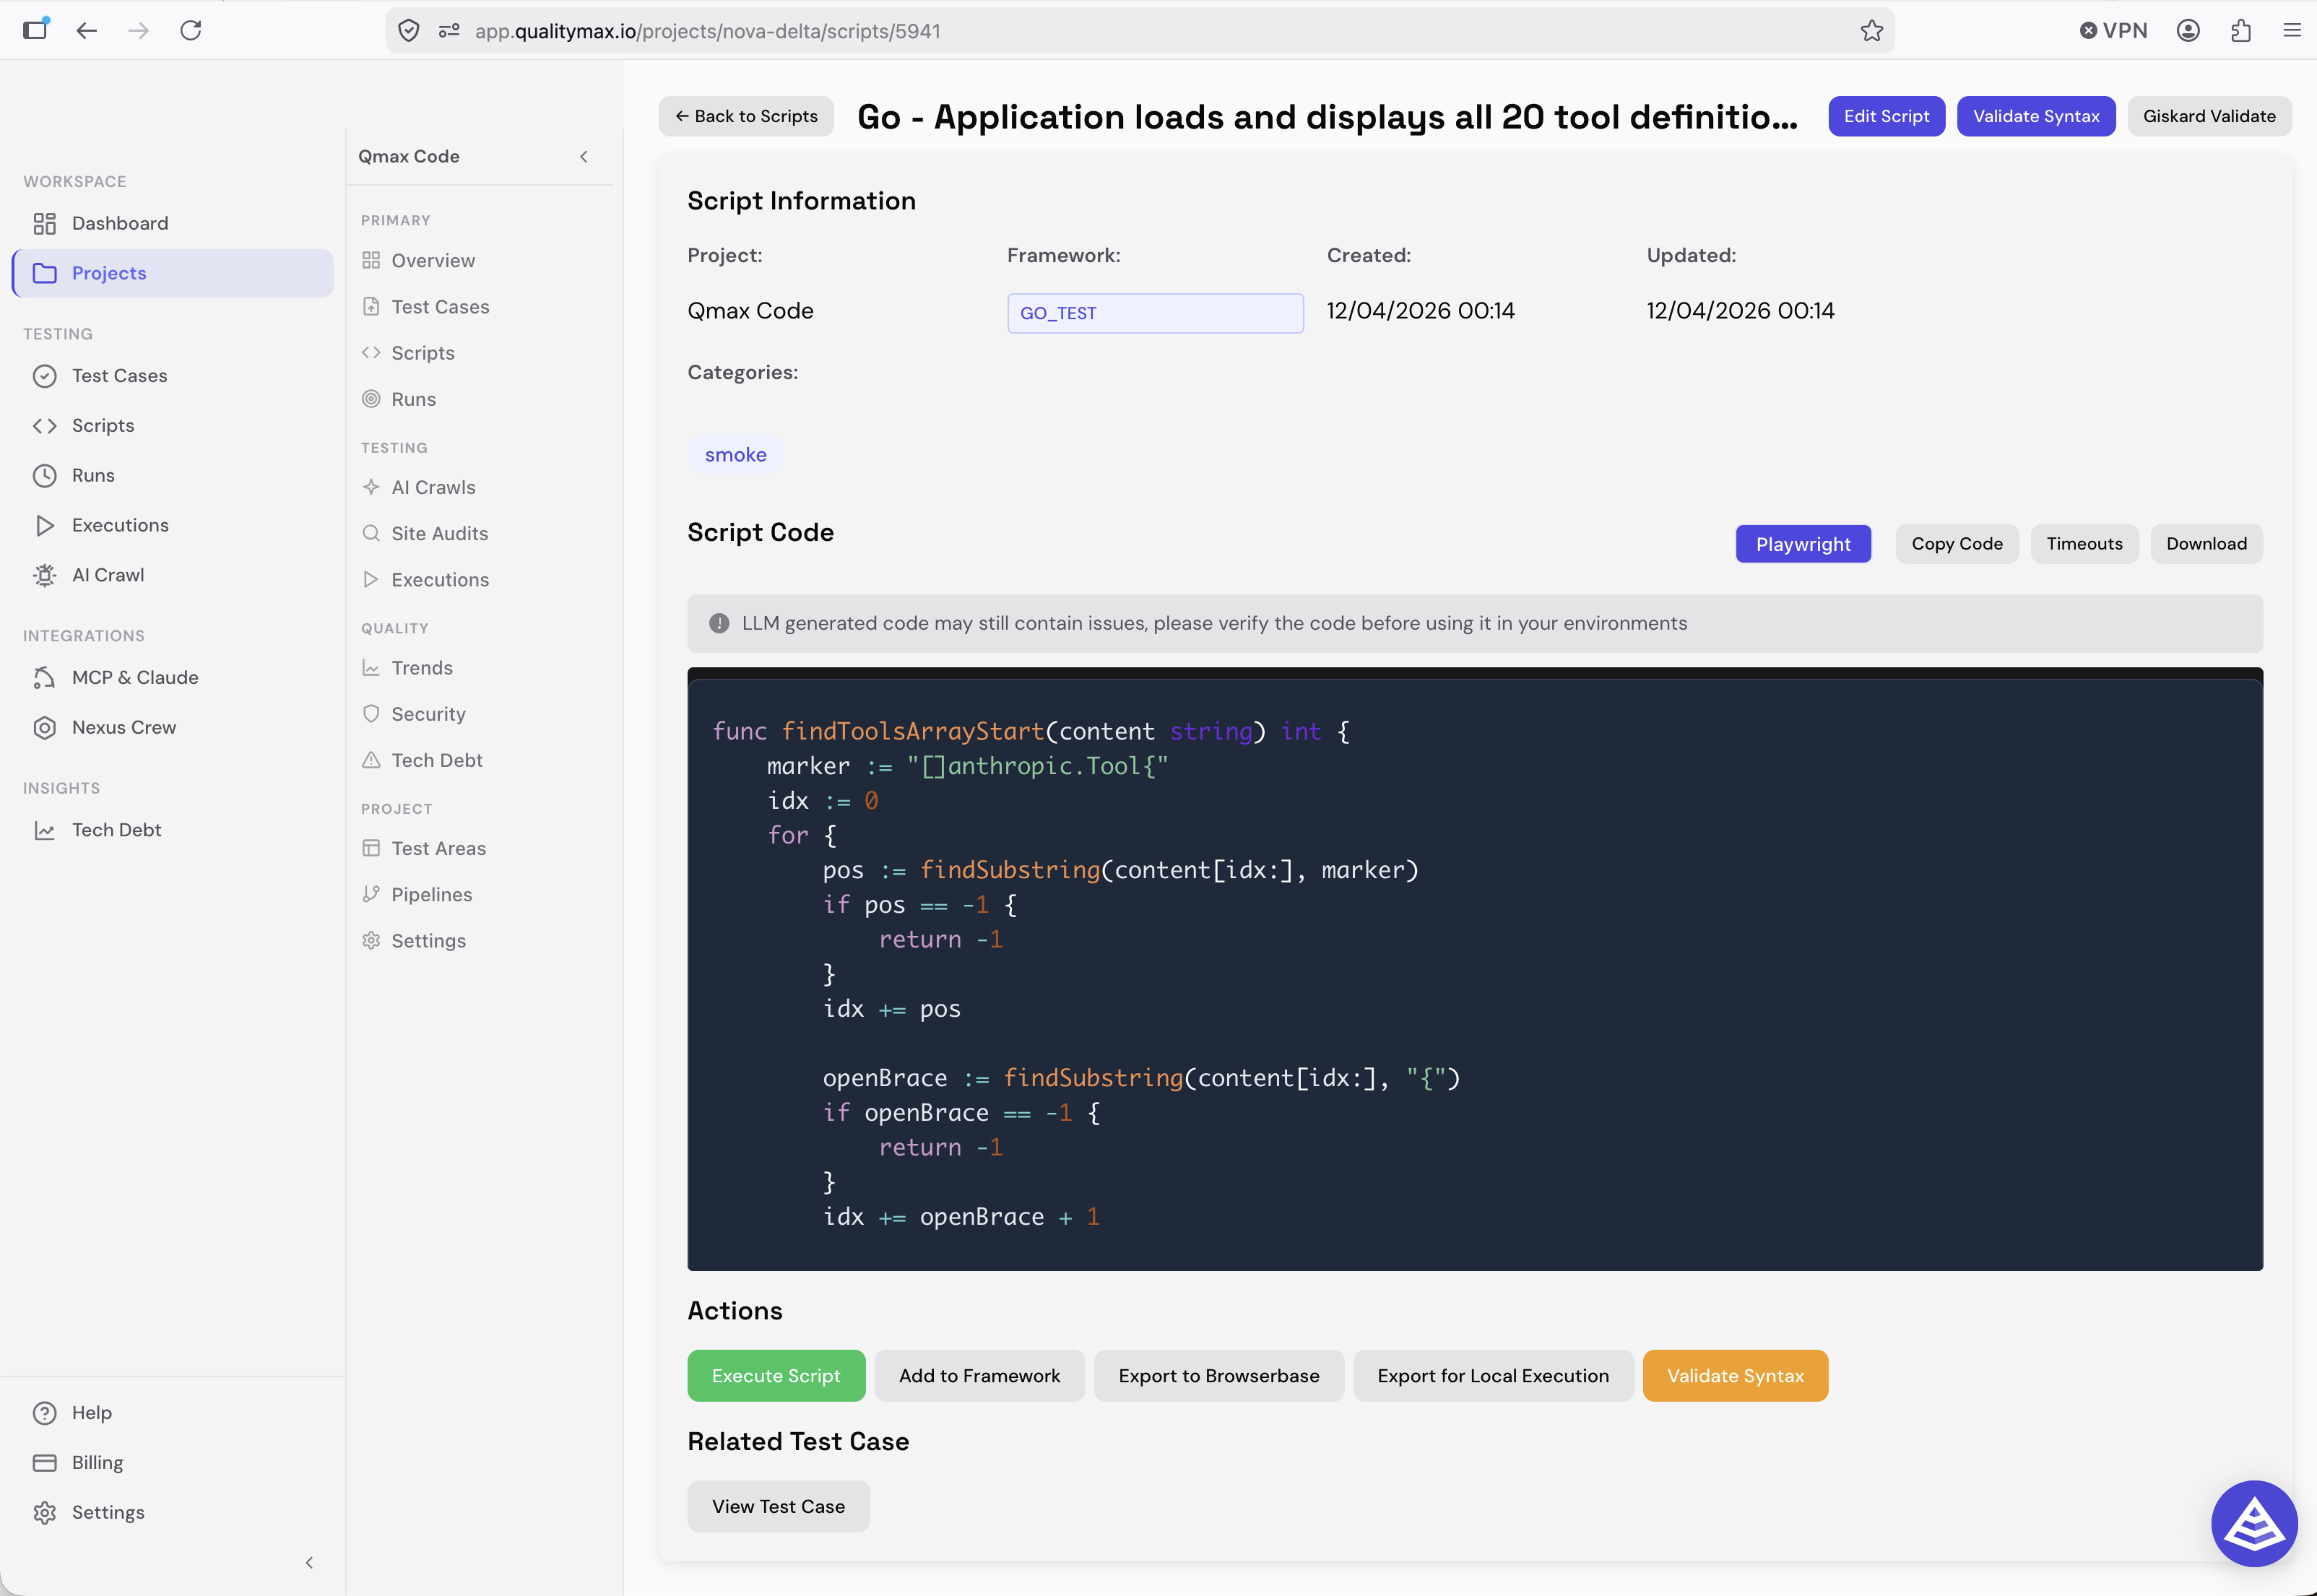Click the green Execute Script button
The height and width of the screenshot is (1596, 2317).
[776, 1376]
